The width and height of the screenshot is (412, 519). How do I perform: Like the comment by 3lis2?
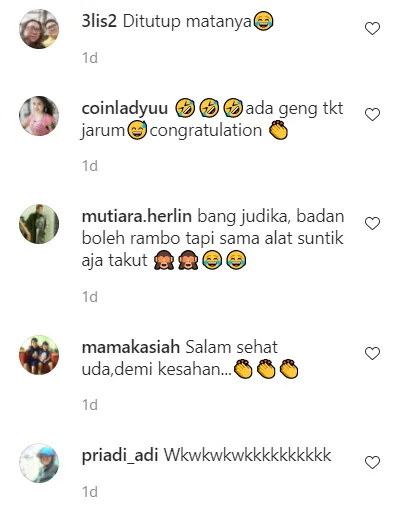click(372, 28)
